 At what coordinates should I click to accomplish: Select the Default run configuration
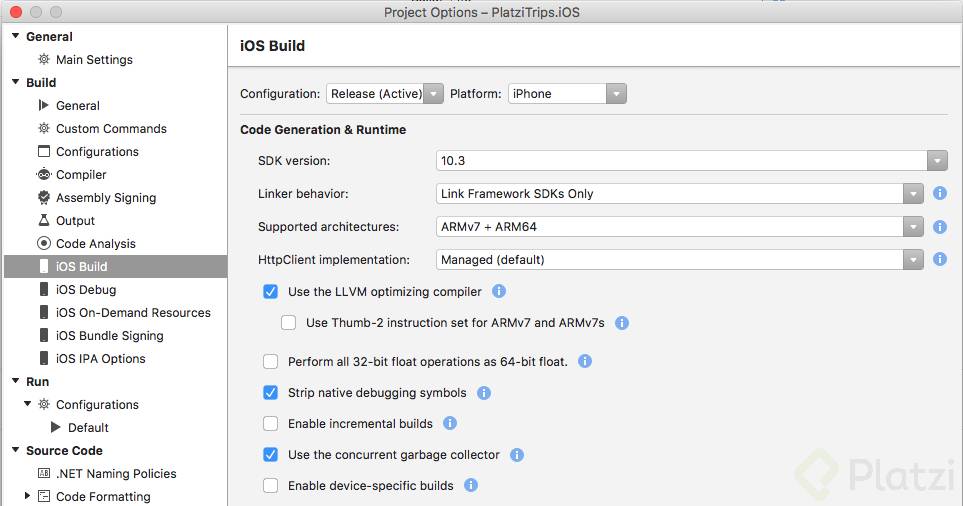[88, 427]
